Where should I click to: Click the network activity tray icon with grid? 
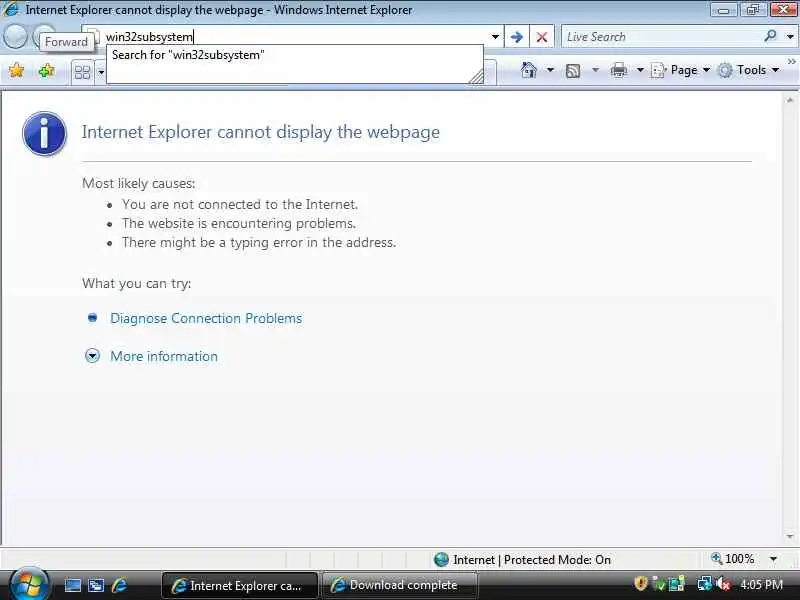[x=677, y=584]
